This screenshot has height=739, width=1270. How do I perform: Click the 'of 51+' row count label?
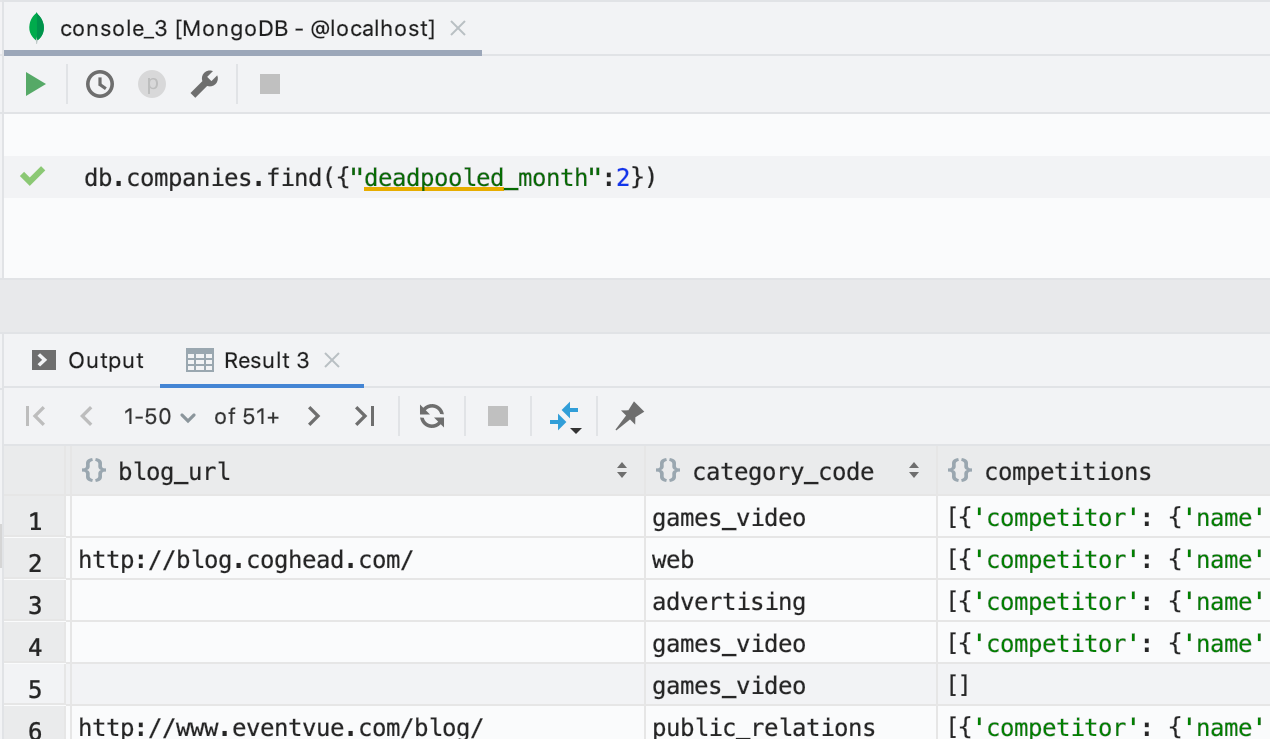[x=246, y=416]
